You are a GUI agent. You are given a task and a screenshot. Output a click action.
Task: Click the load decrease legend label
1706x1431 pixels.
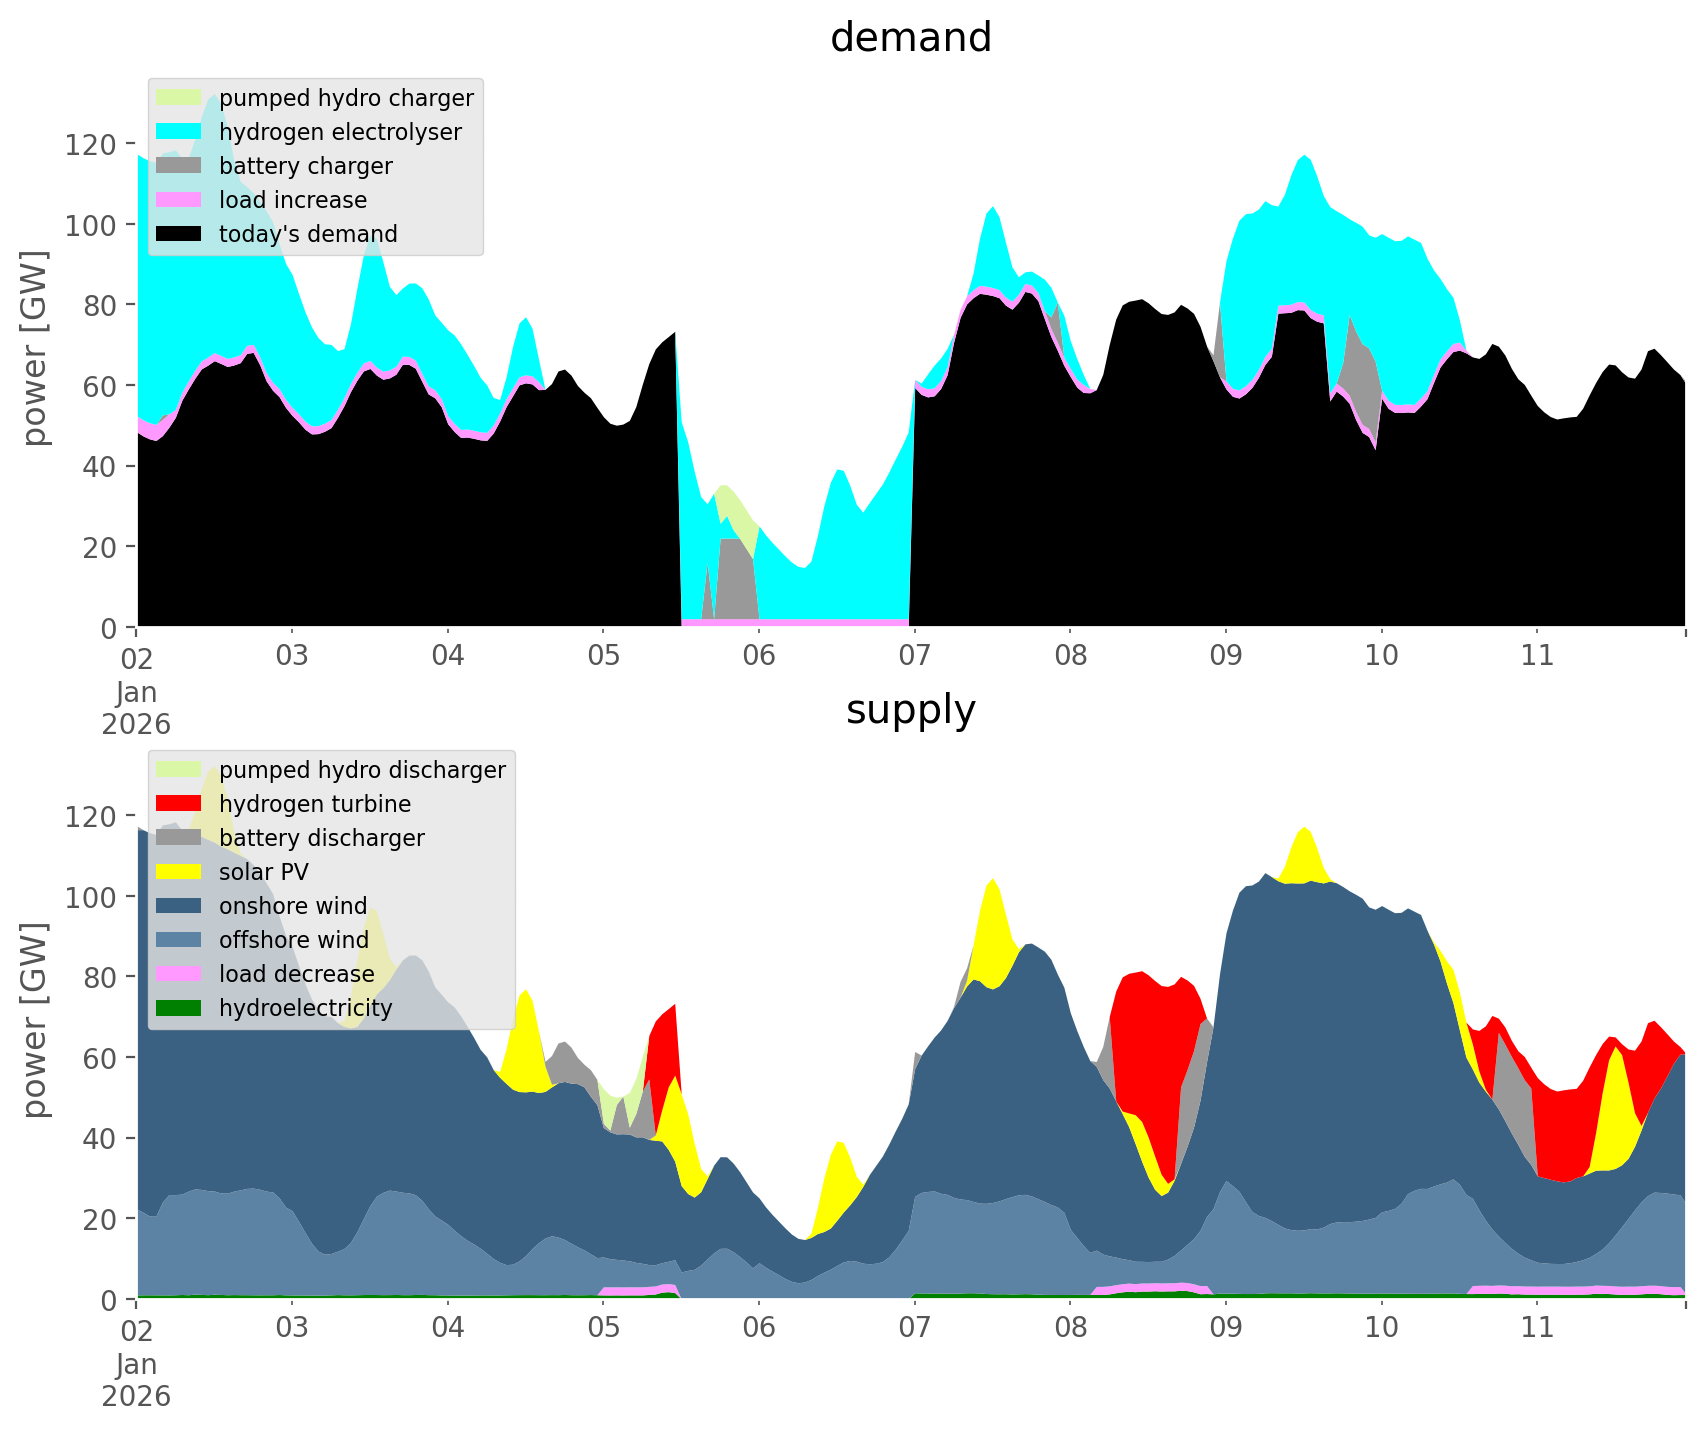(x=296, y=974)
